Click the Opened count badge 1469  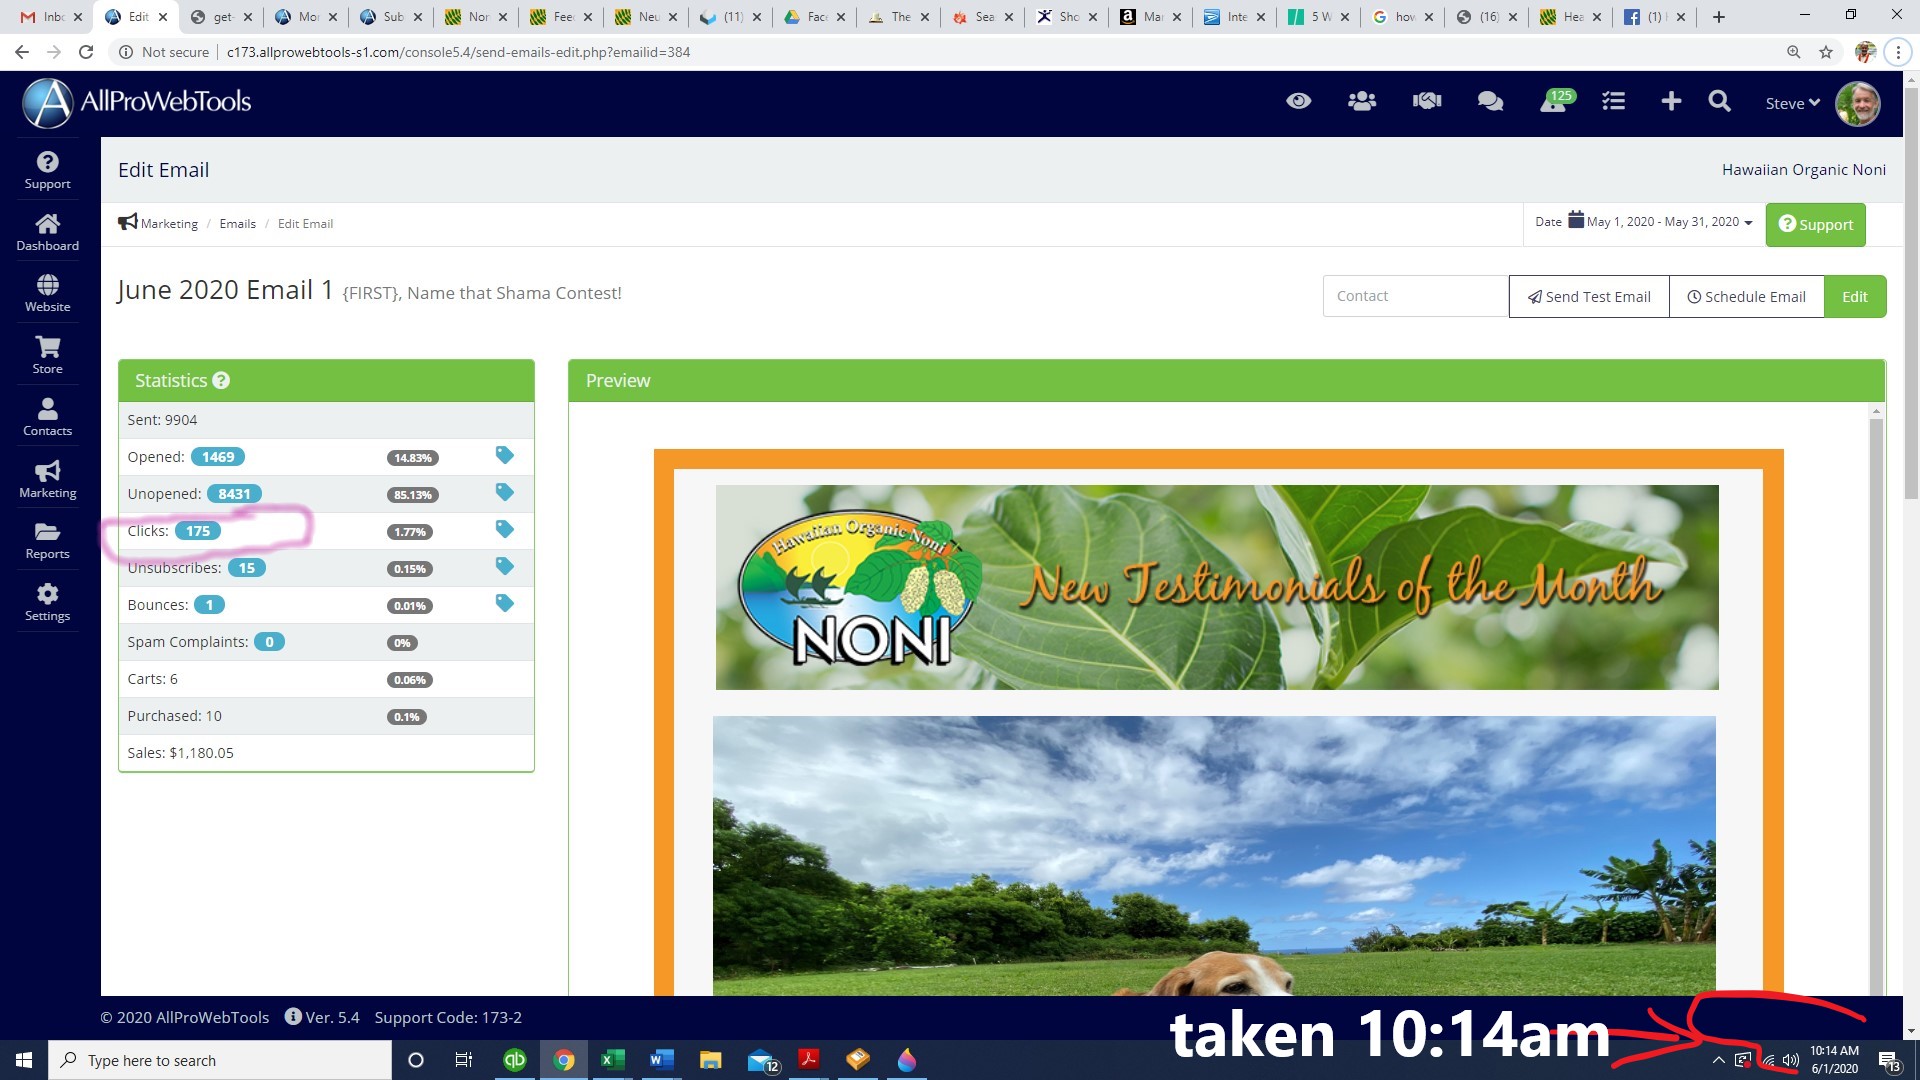[x=218, y=456]
